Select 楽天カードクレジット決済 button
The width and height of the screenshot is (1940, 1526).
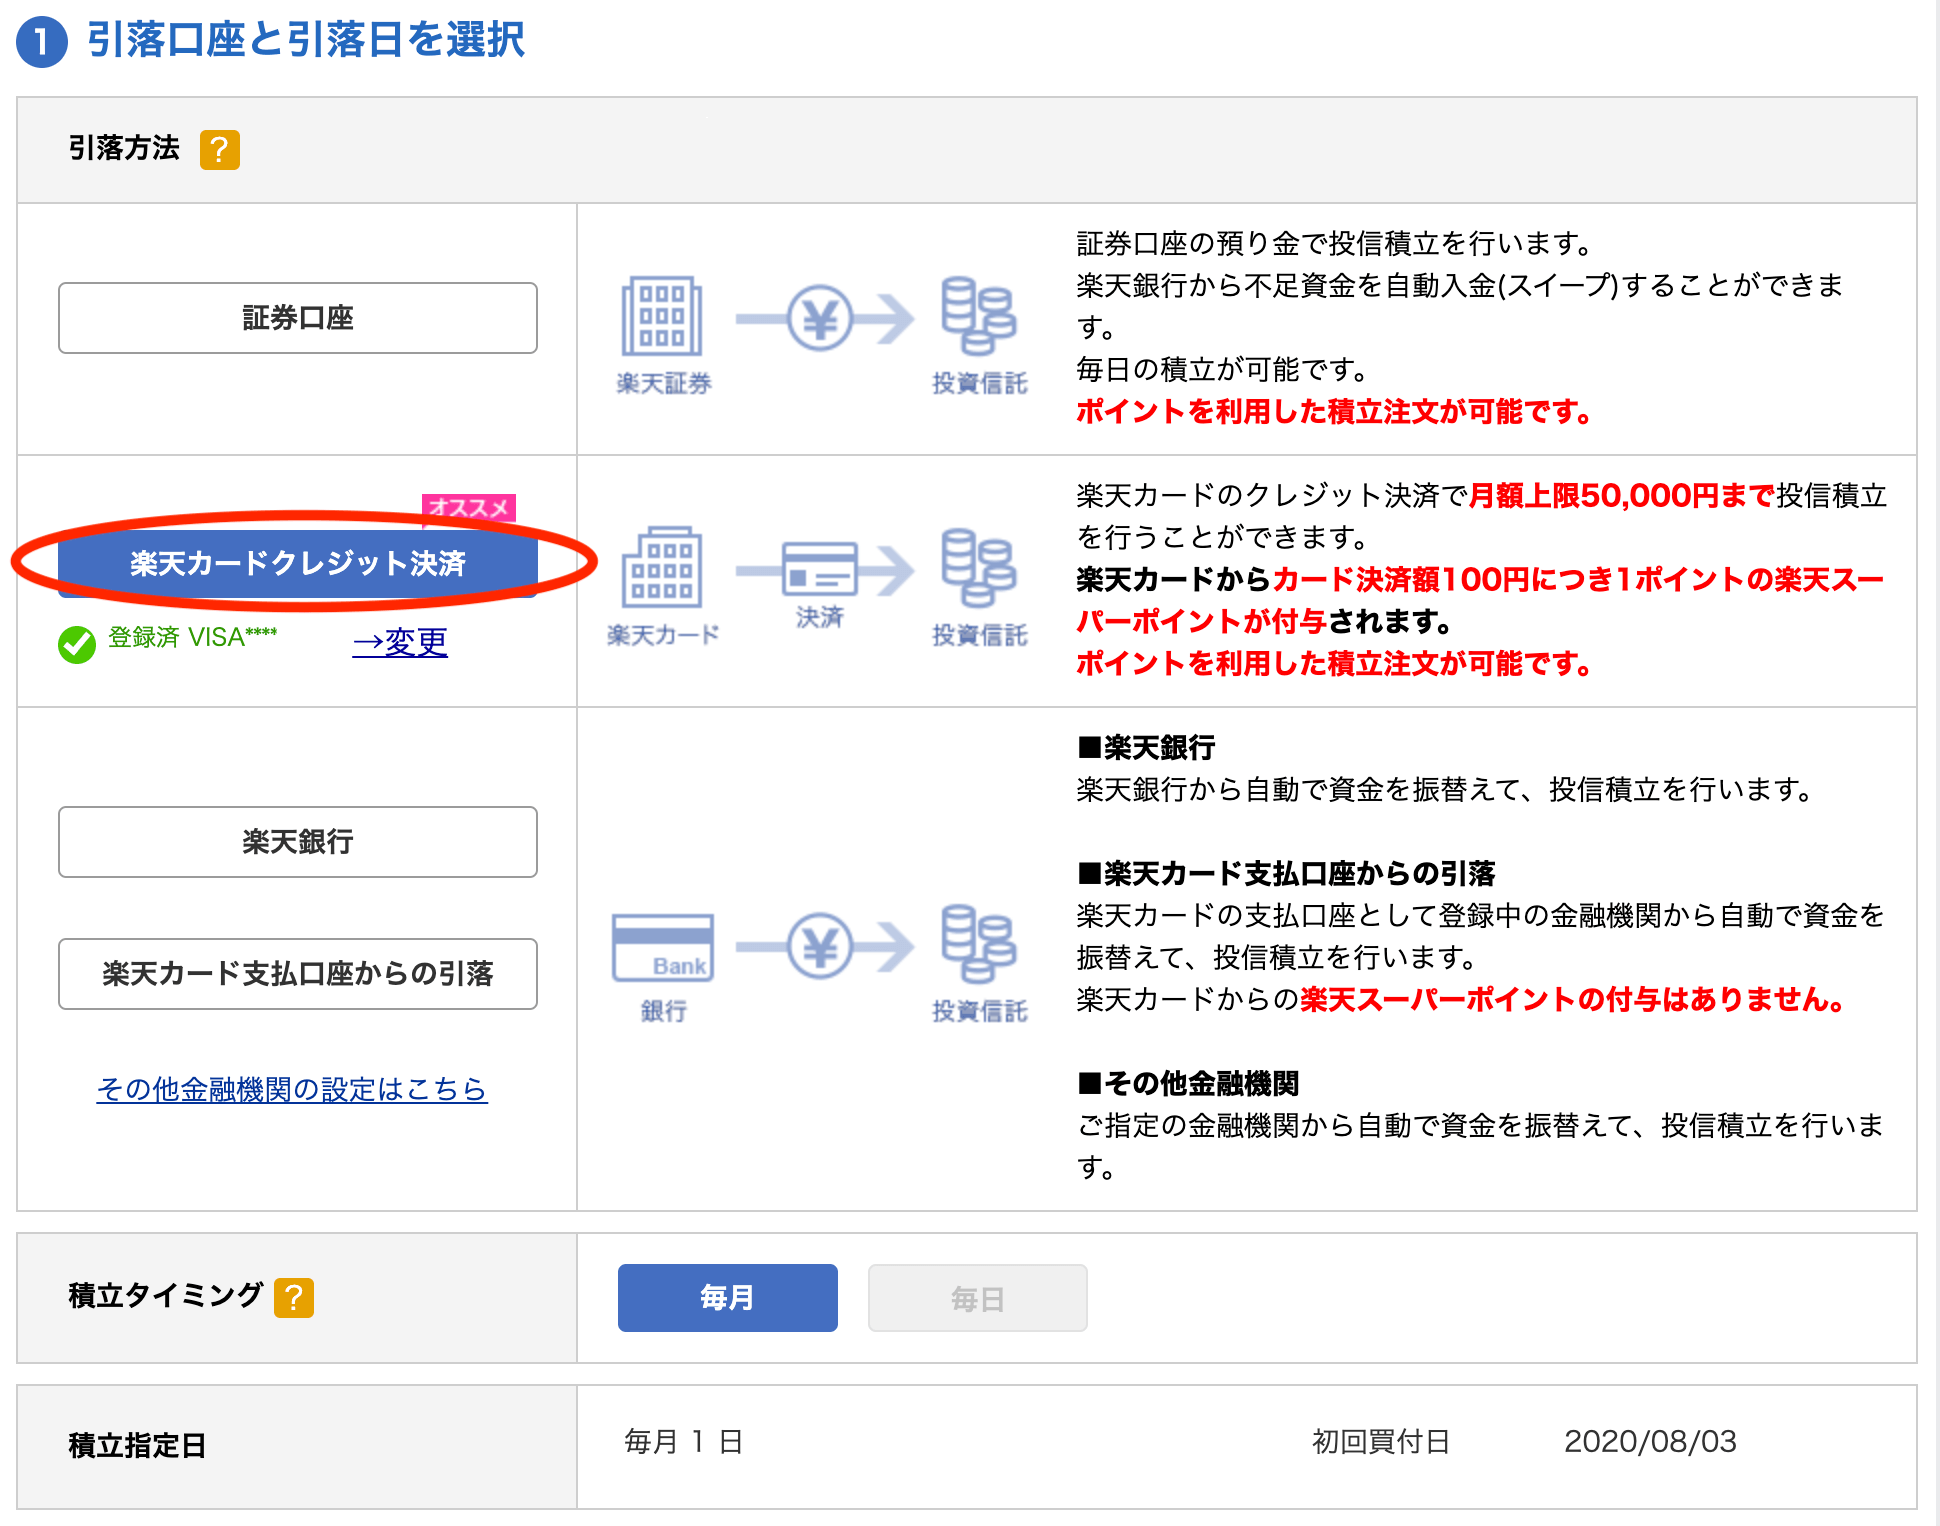(x=298, y=563)
